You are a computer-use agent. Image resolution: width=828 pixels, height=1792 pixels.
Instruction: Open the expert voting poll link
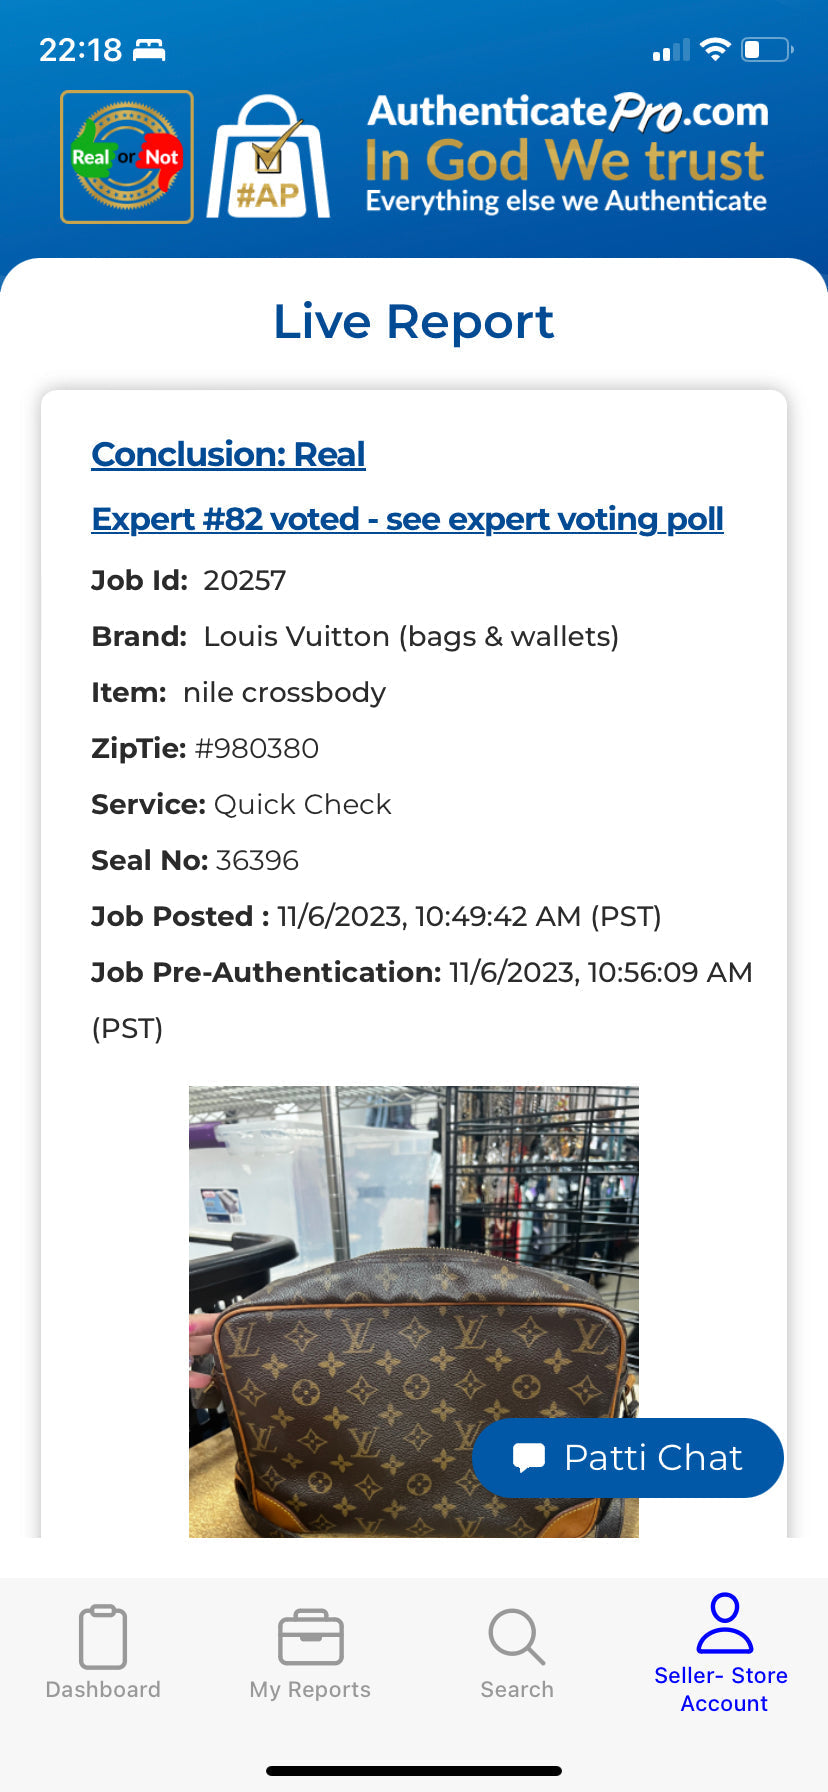coord(407,519)
